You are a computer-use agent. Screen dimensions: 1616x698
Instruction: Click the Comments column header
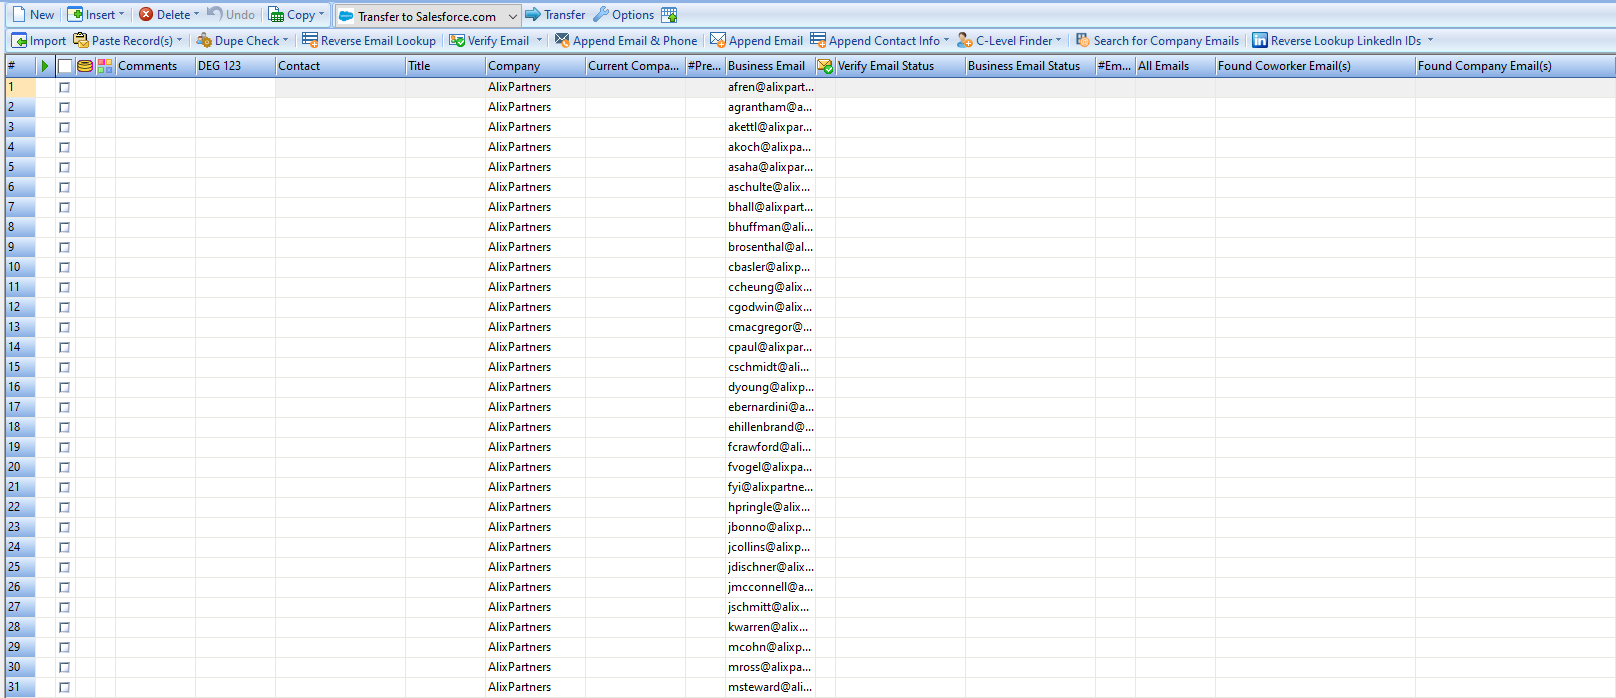[155, 66]
